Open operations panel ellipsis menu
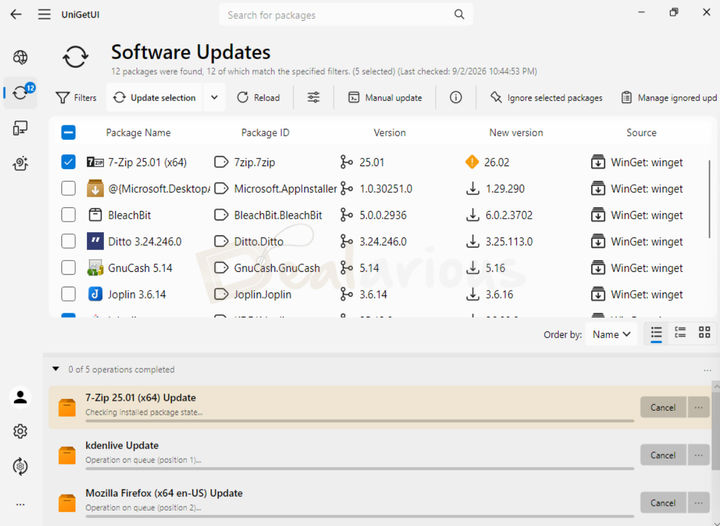 pyautogui.click(x=707, y=370)
